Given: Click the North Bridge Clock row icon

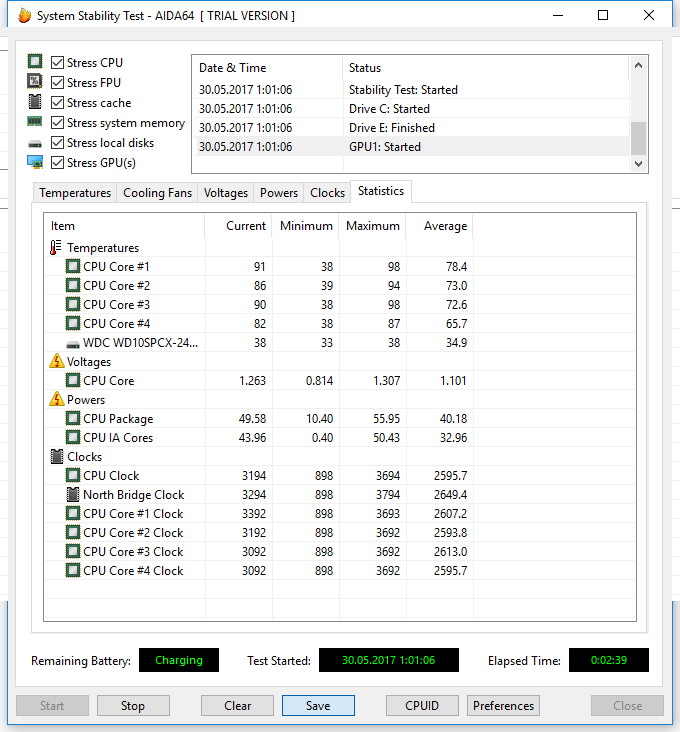Looking at the screenshot, I should (x=73, y=494).
